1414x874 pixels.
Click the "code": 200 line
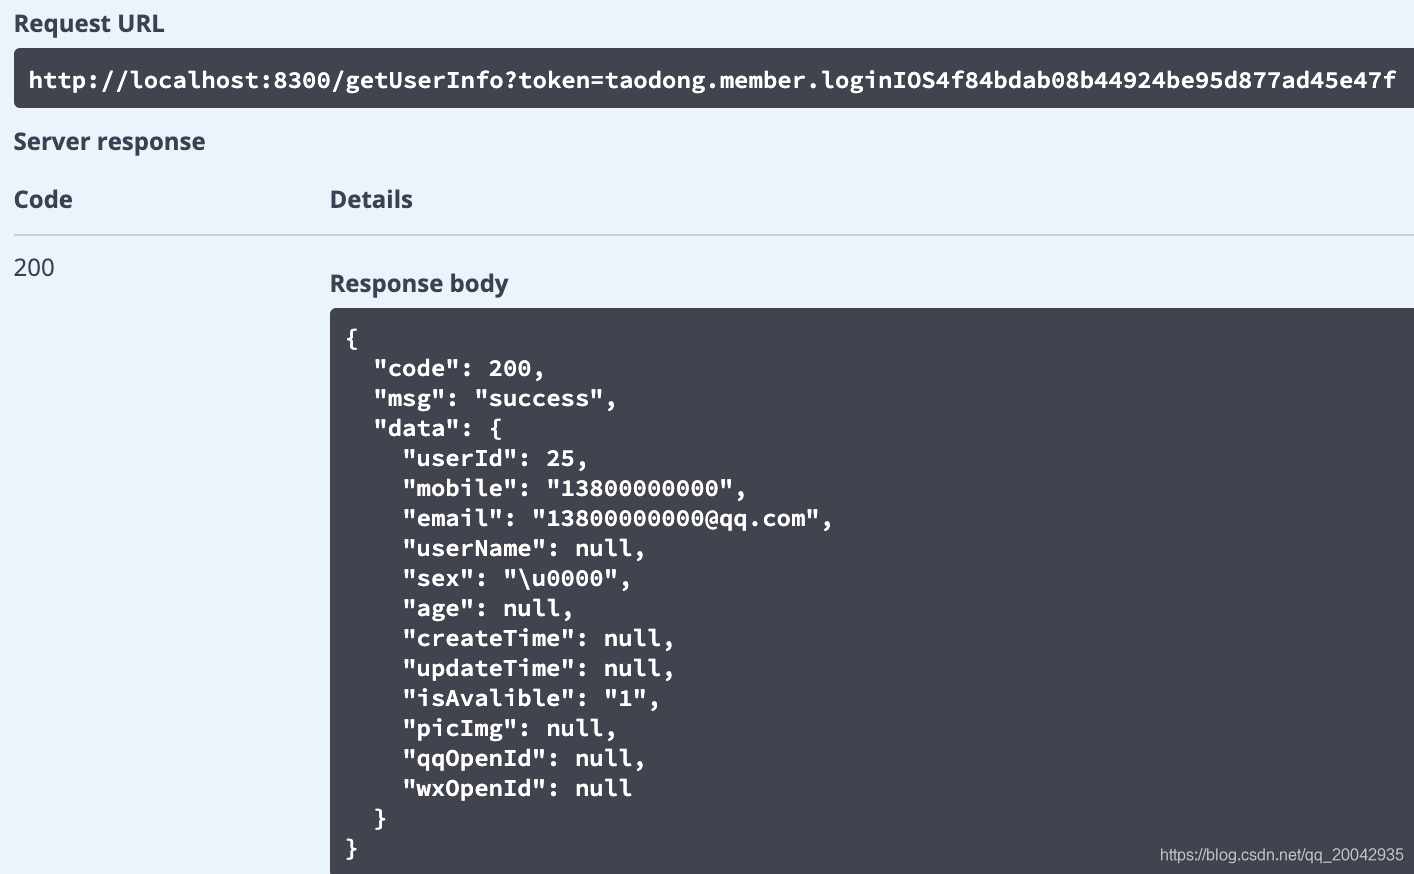pyautogui.click(x=459, y=368)
